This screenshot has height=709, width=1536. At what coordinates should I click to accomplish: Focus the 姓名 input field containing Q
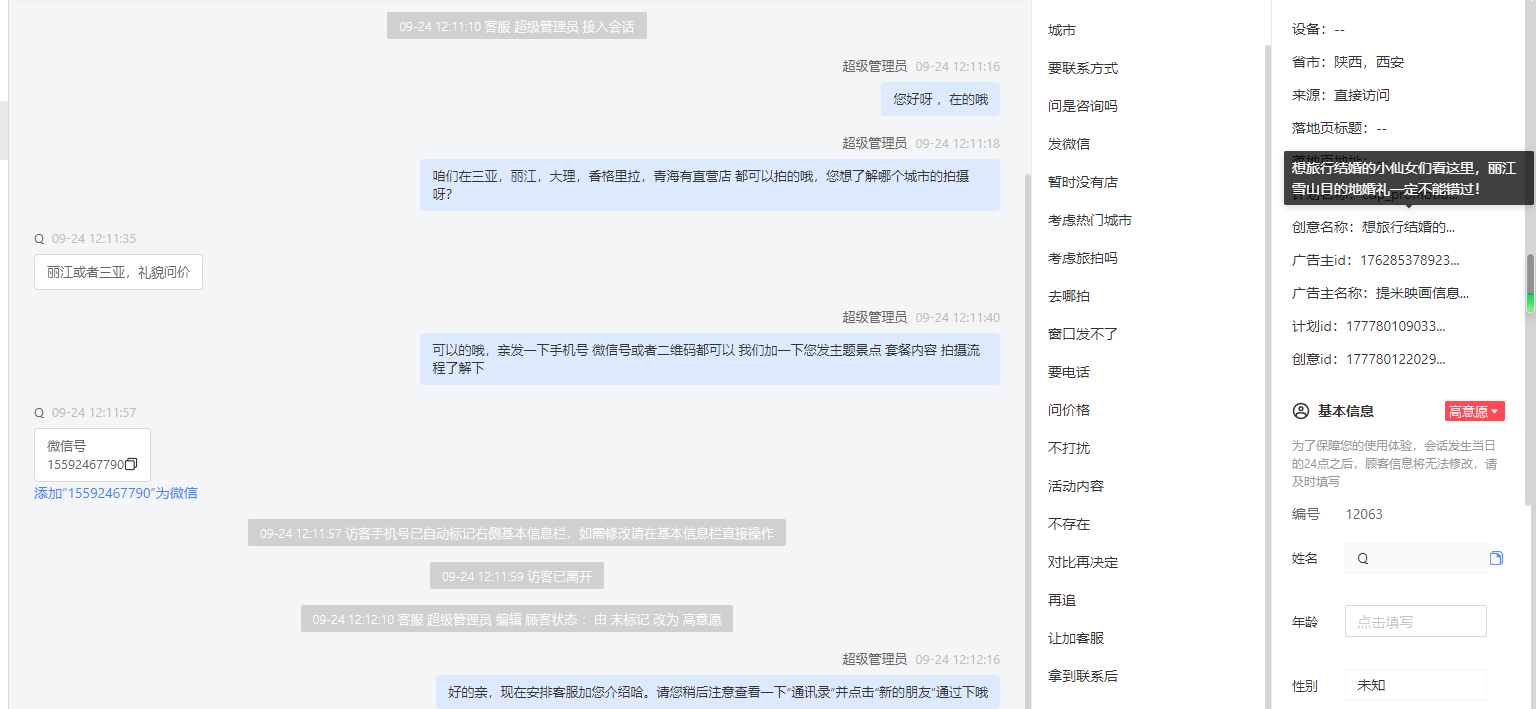[x=1415, y=558]
